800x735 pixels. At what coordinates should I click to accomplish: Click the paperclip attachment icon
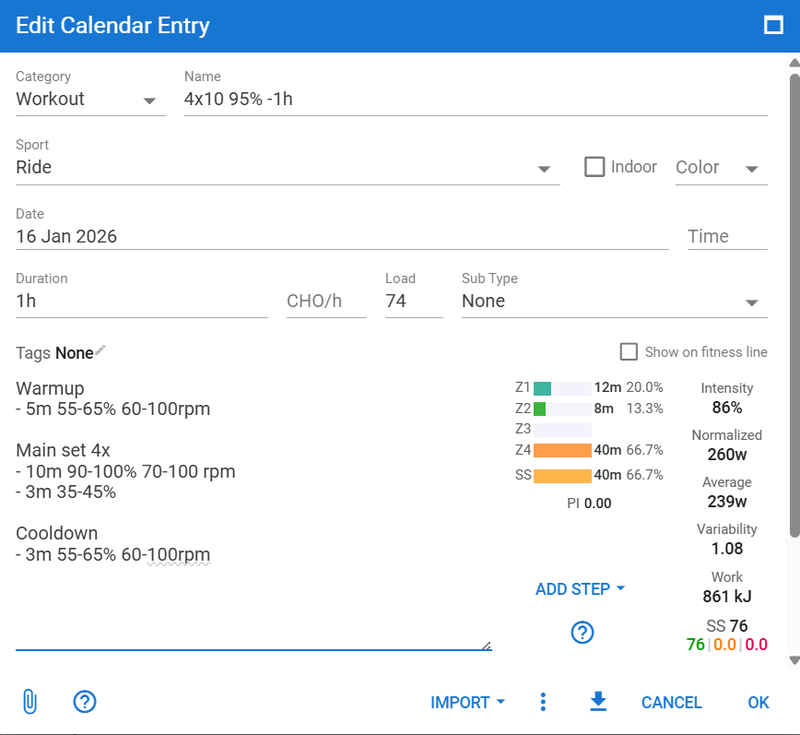[x=29, y=702]
